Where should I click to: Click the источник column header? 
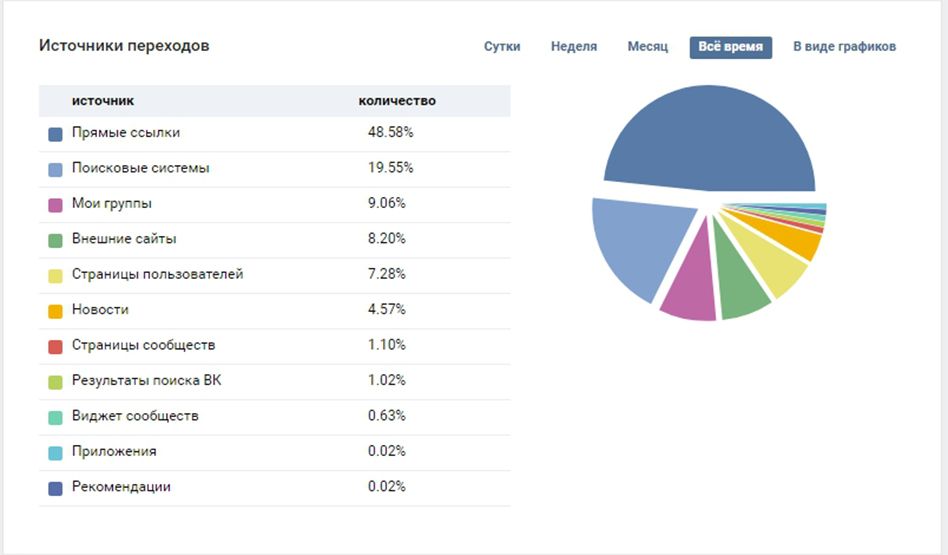[x=103, y=101]
